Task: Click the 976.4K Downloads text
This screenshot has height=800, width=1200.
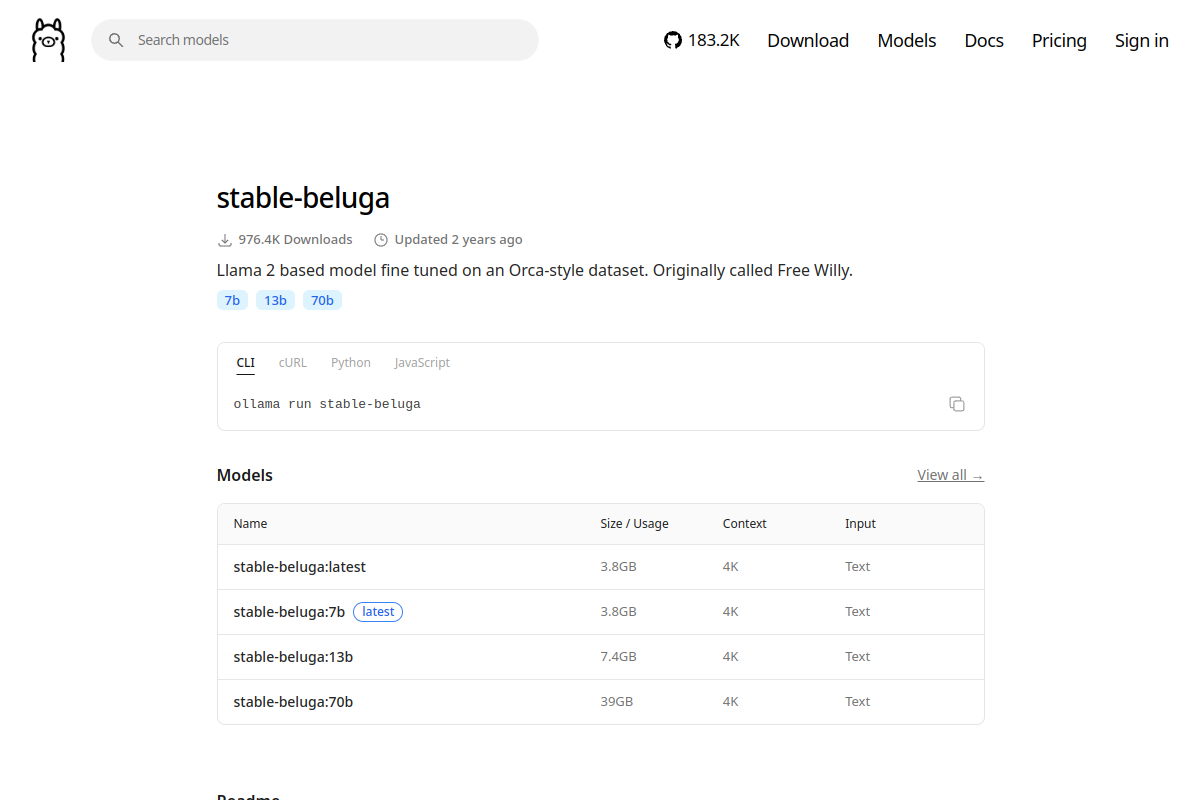Action: [x=295, y=240]
